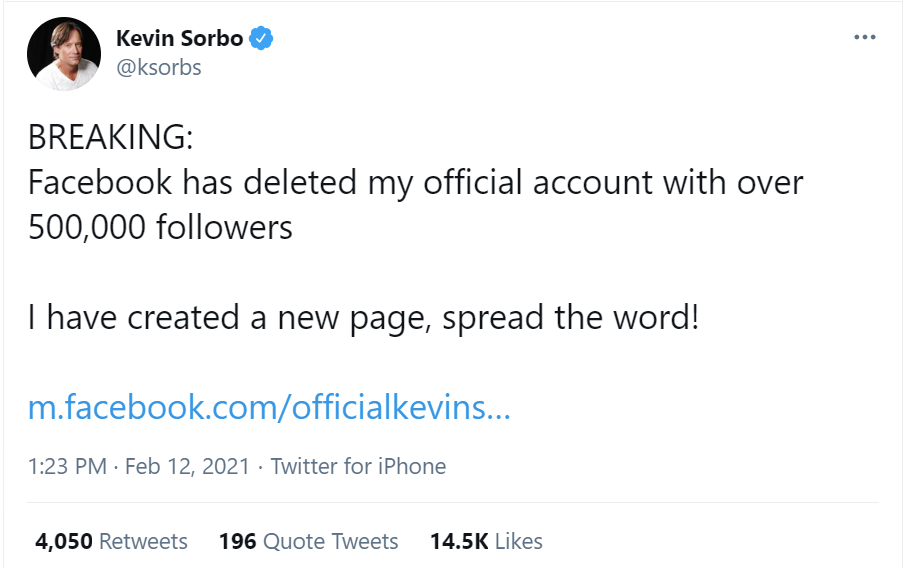Click the 196 quote tweet count
The height and width of the screenshot is (568, 908).
(237, 541)
